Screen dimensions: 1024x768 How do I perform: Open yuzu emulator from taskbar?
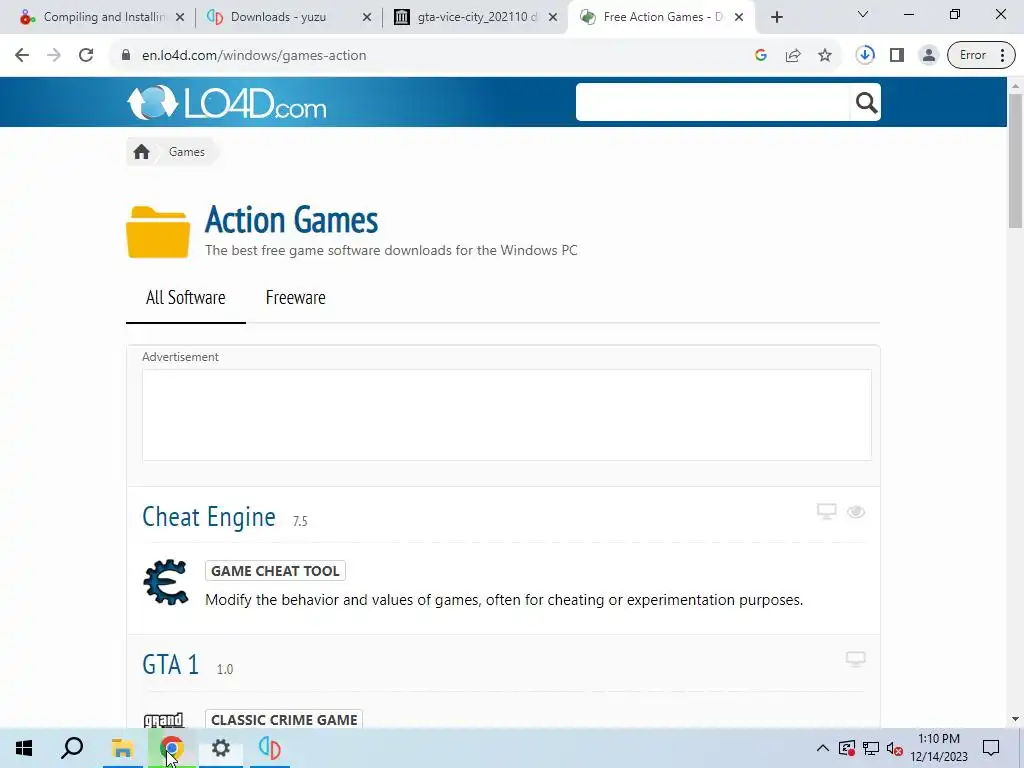pyautogui.click(x=270, y=748)
